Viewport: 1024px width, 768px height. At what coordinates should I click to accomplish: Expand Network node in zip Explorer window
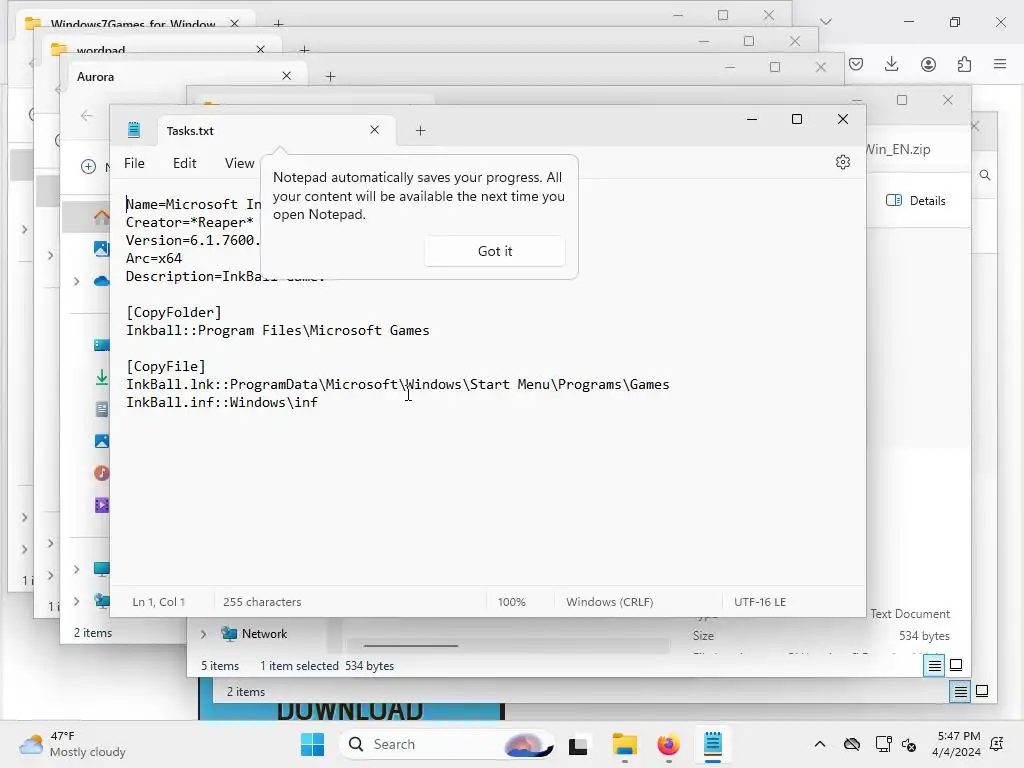(203, 633)
